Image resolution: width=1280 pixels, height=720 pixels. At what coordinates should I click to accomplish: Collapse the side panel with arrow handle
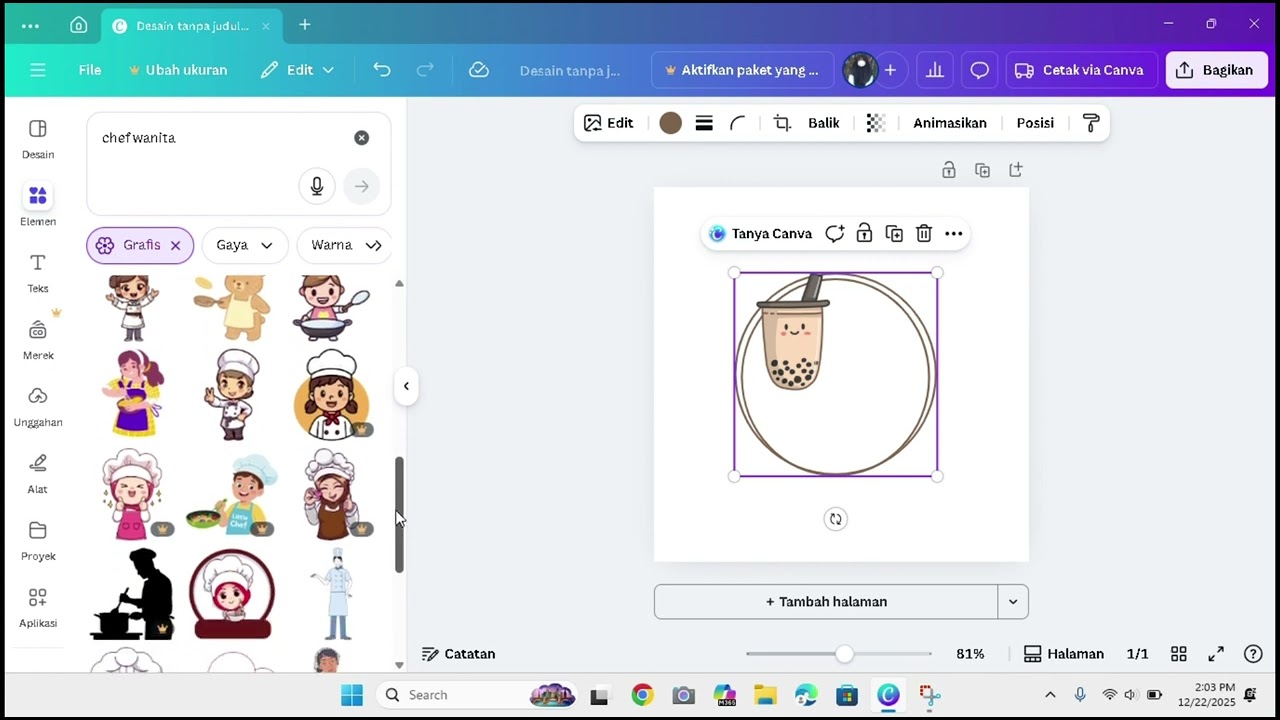[406, 386]
